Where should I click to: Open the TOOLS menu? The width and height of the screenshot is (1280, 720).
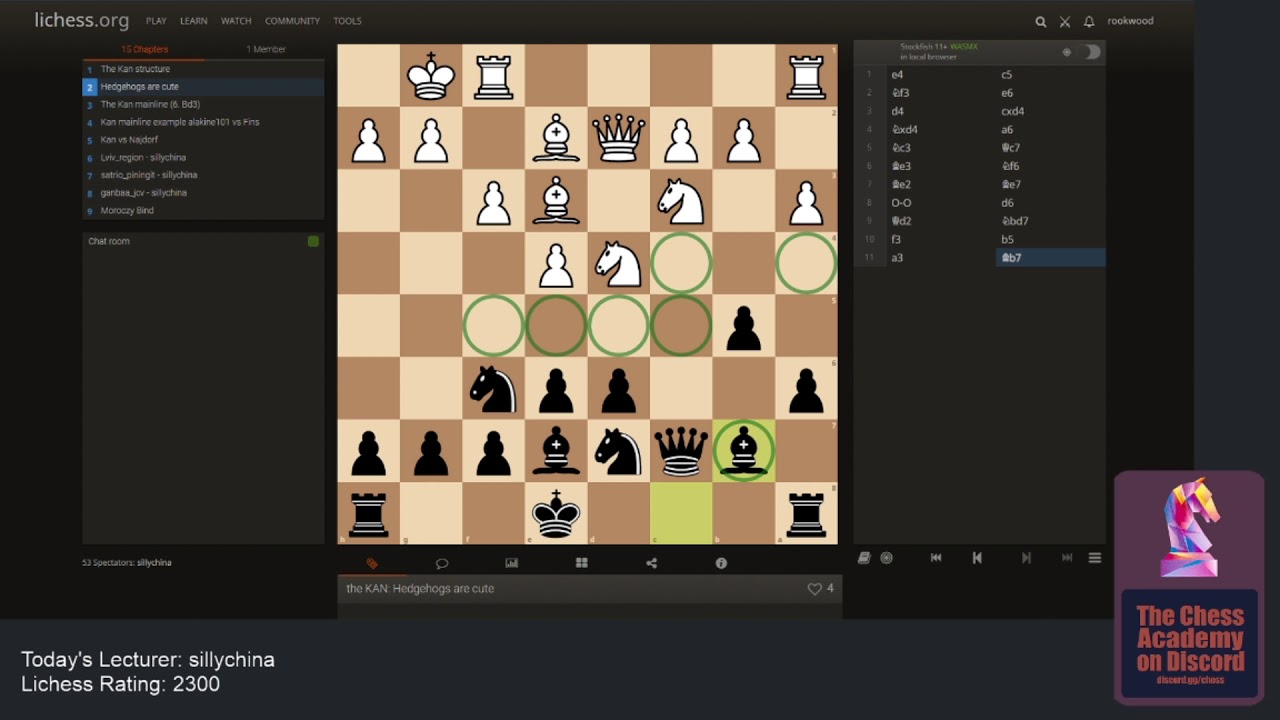coord(347,21)
